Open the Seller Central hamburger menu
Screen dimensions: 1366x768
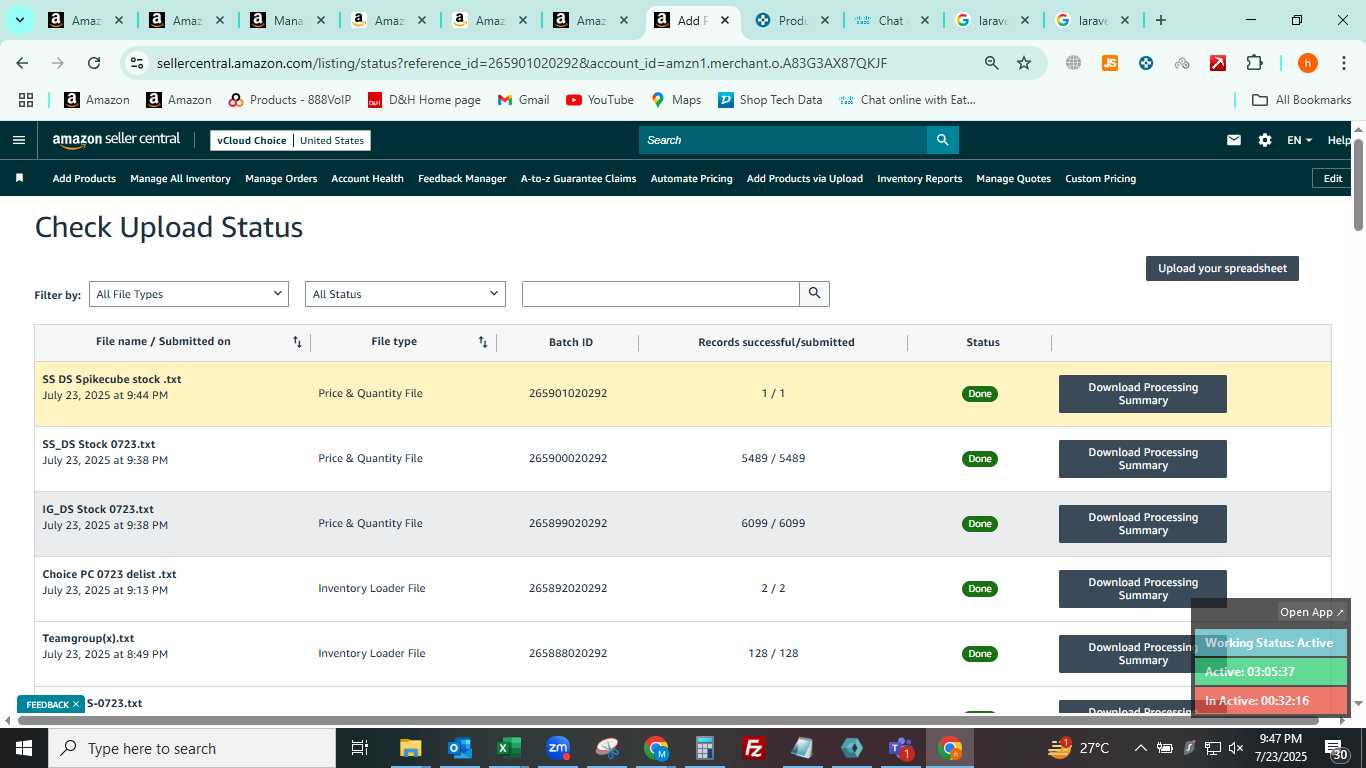point(18,140)
